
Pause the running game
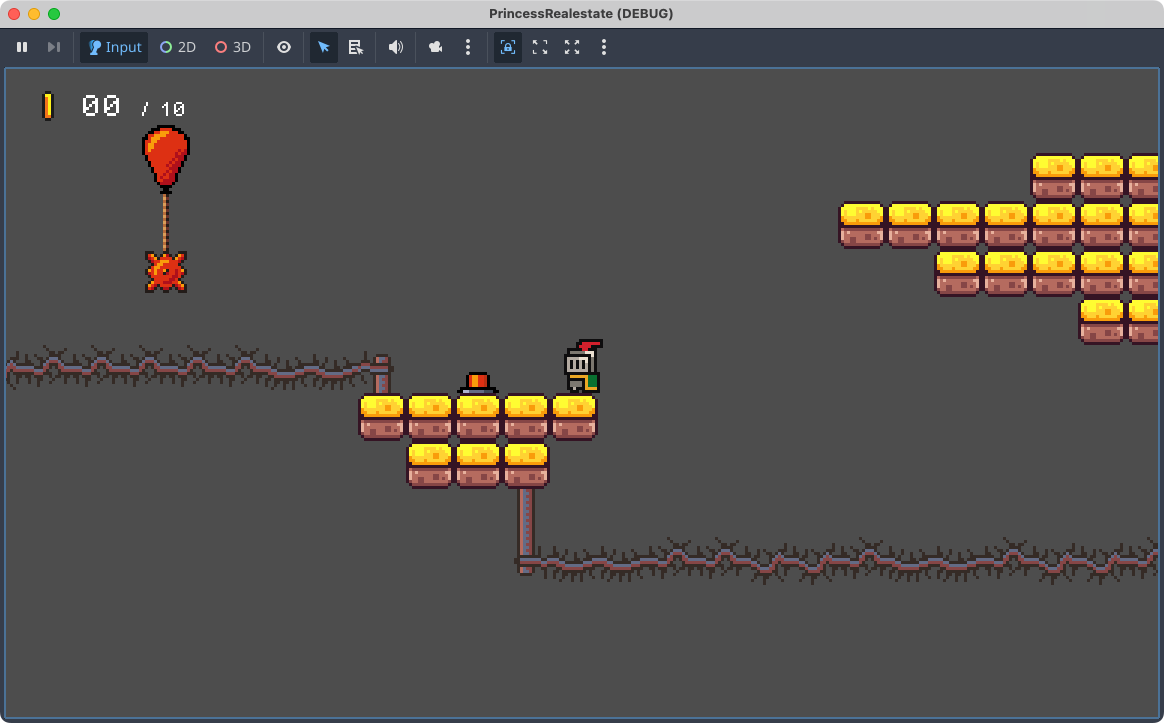pyautogui.click(x=22, y=47)
